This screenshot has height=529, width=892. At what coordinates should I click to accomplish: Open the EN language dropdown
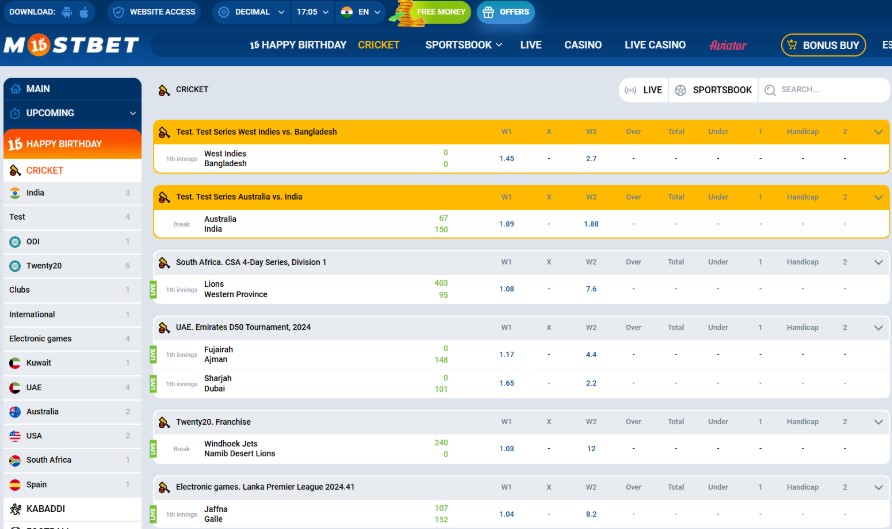[x=361, y=12]
